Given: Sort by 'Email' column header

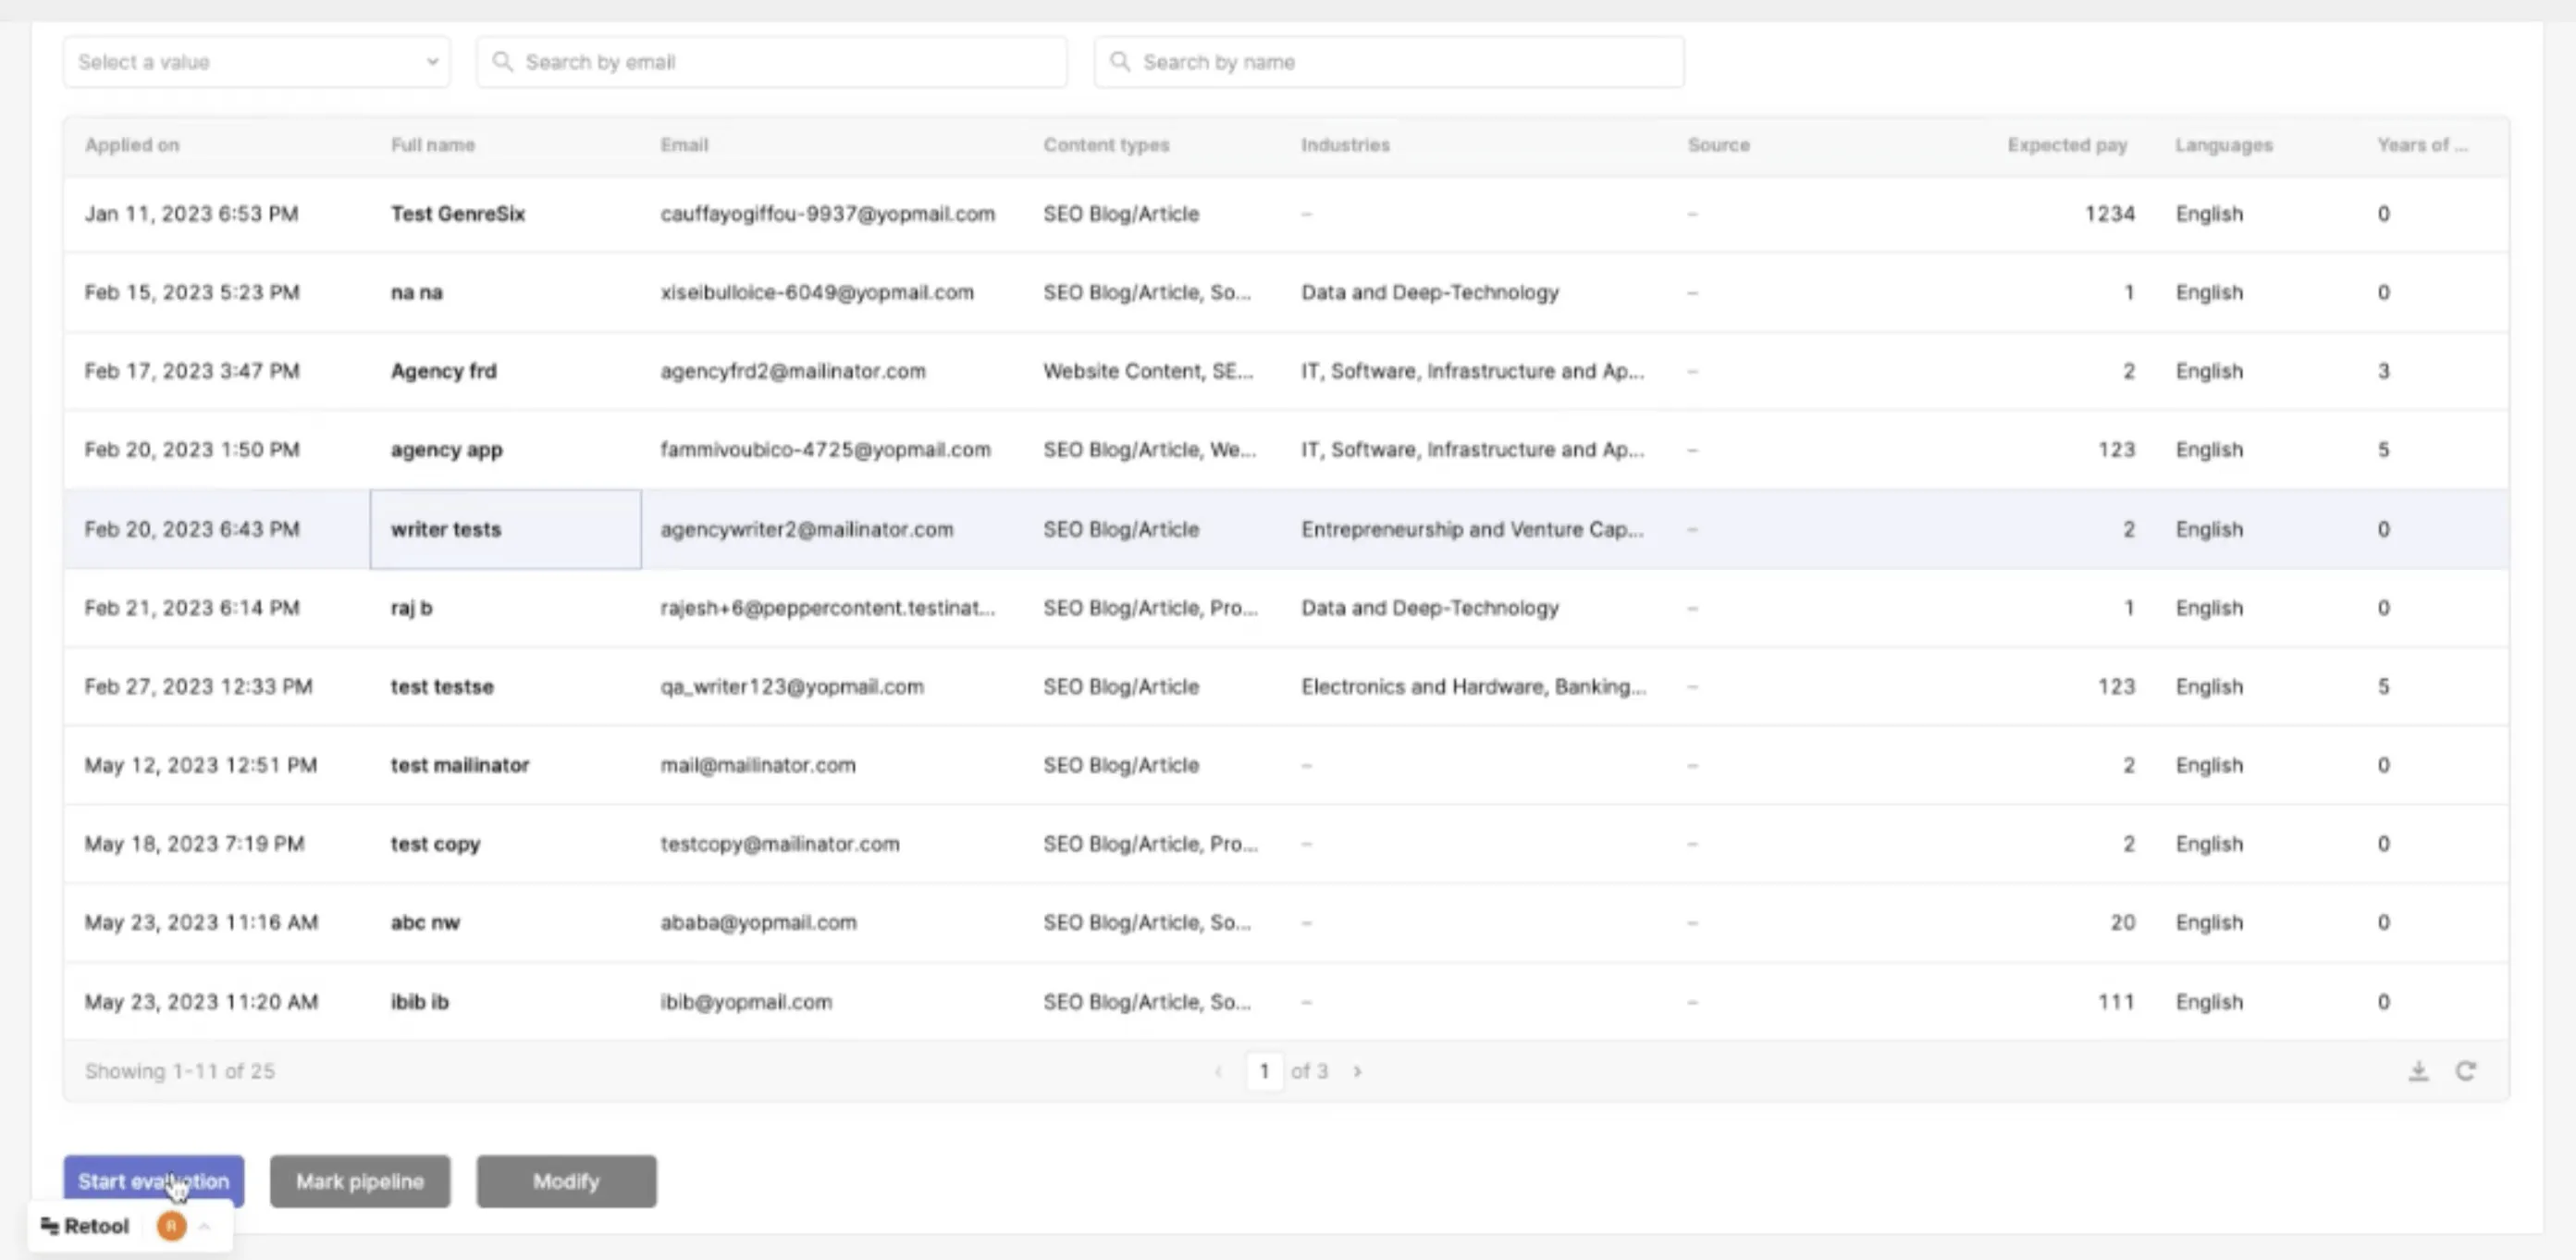Looking at the screenshot, I should [x=684, y=145].
